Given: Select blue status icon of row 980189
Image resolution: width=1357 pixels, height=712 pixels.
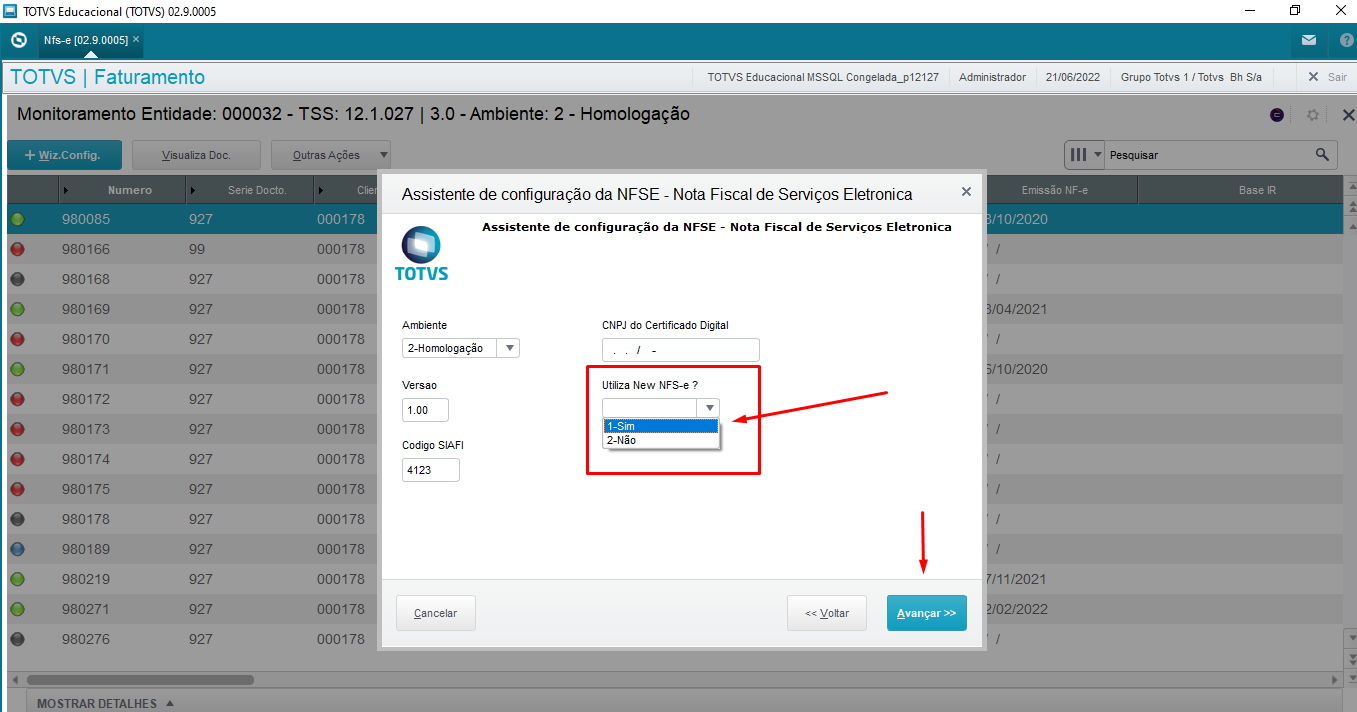Looking at the screenshot, I should [x=18, y=549].
